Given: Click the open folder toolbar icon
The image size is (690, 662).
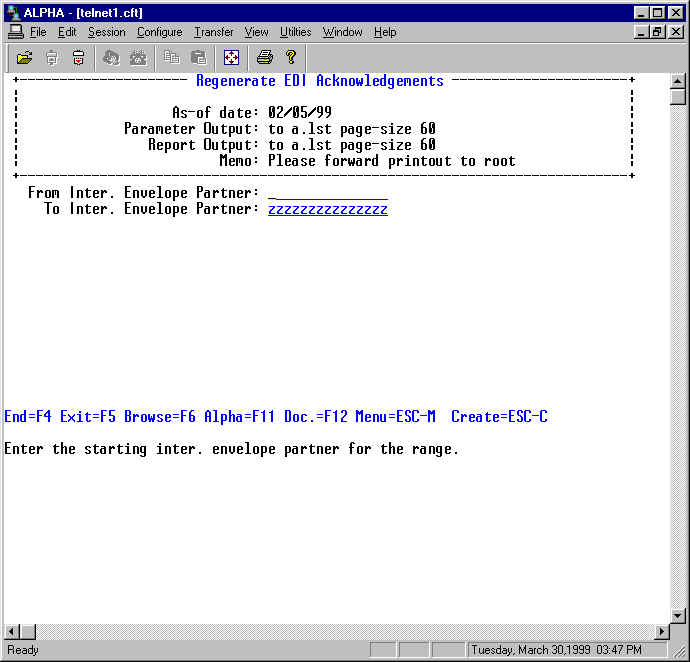Looking at the screenshot, I should tap(25, 57).
